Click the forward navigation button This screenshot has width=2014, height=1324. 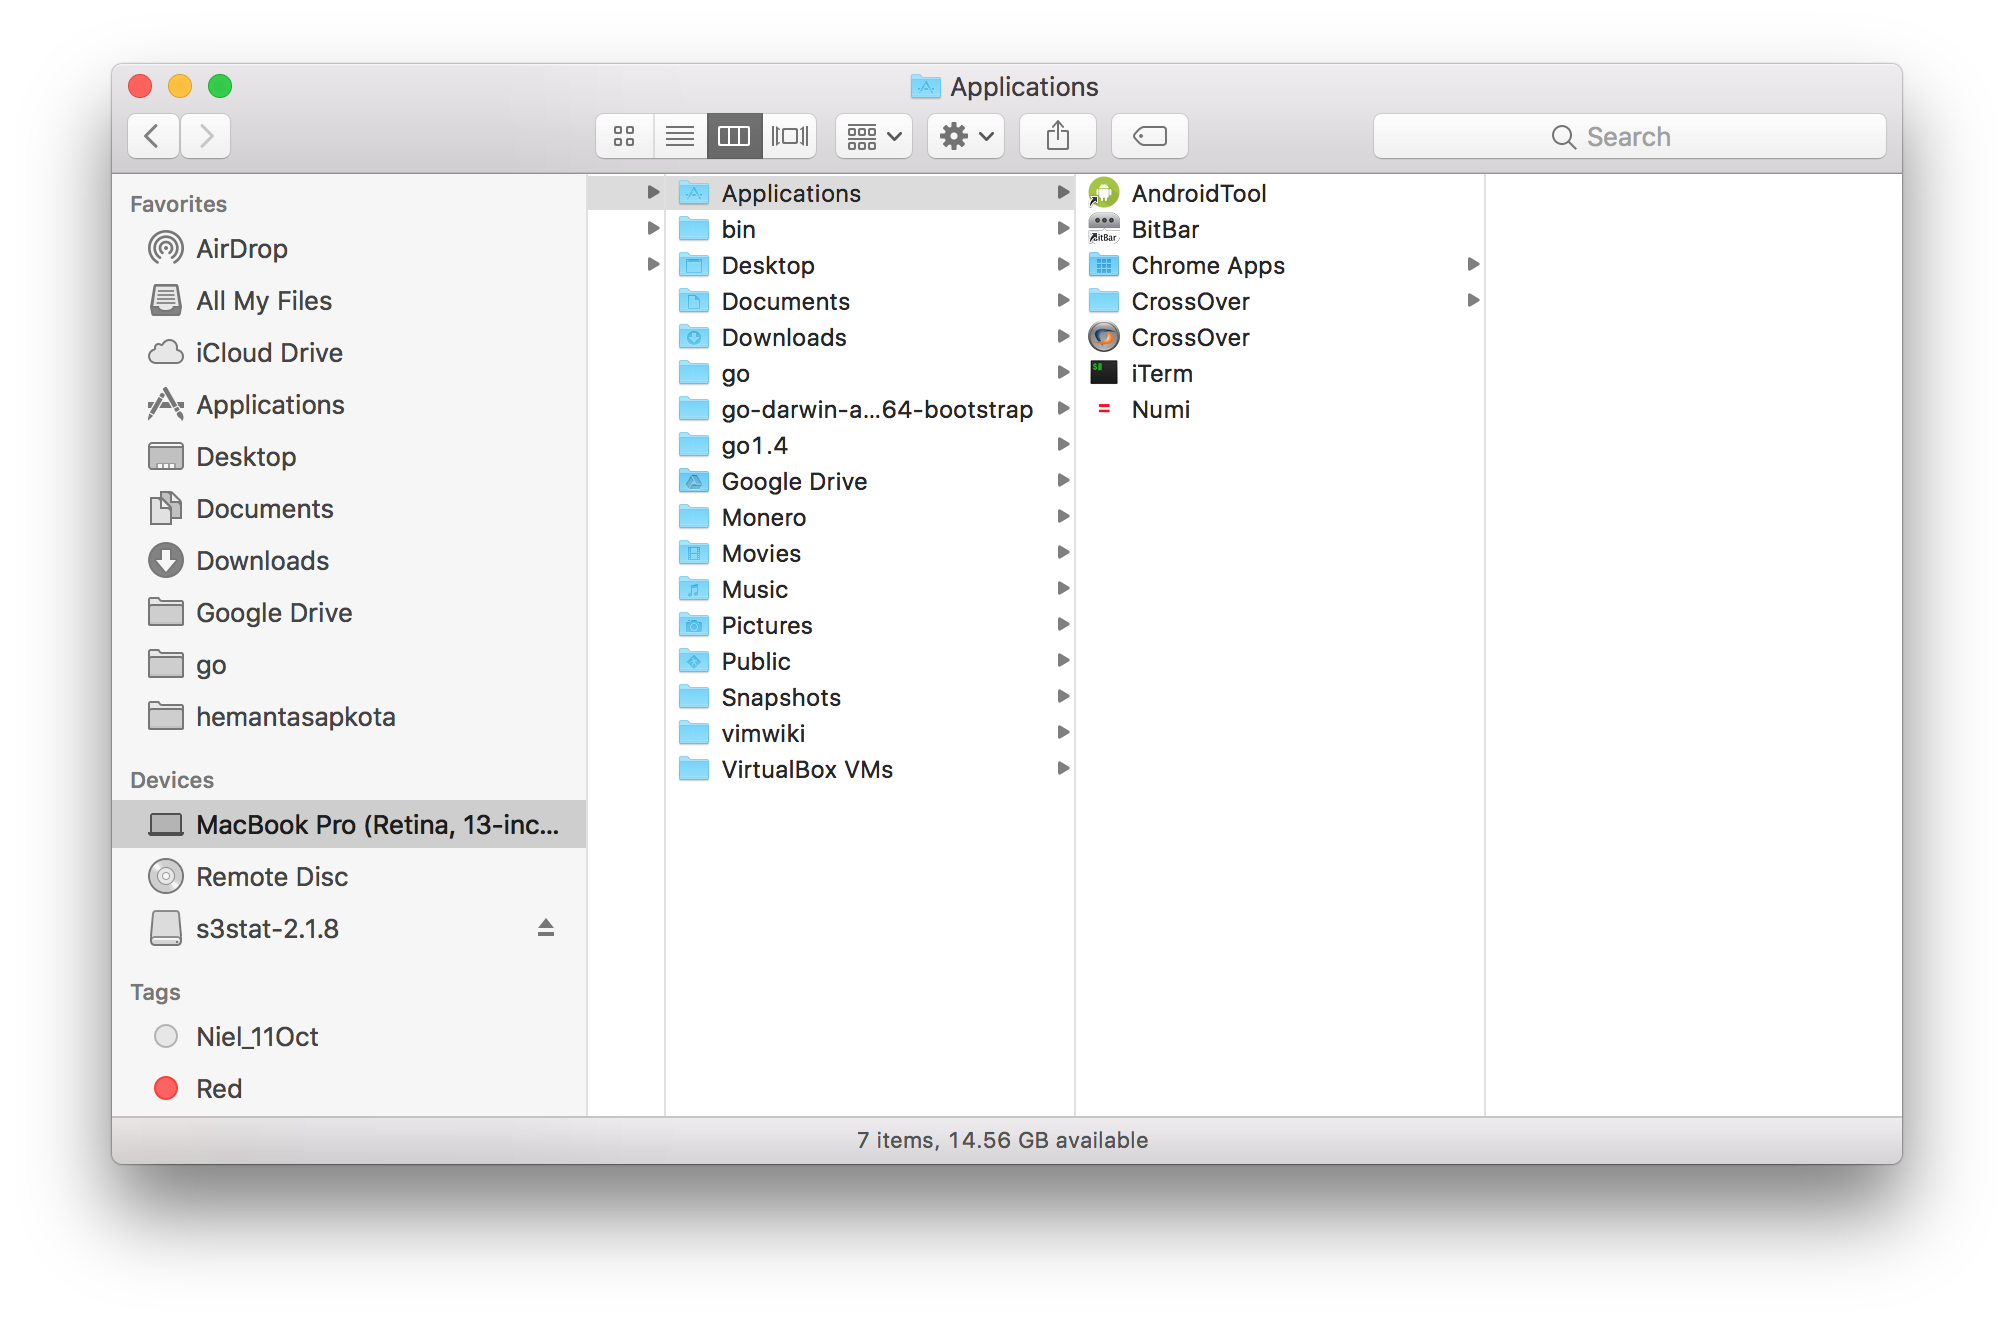pyautogui.click(x=206, y=136)
